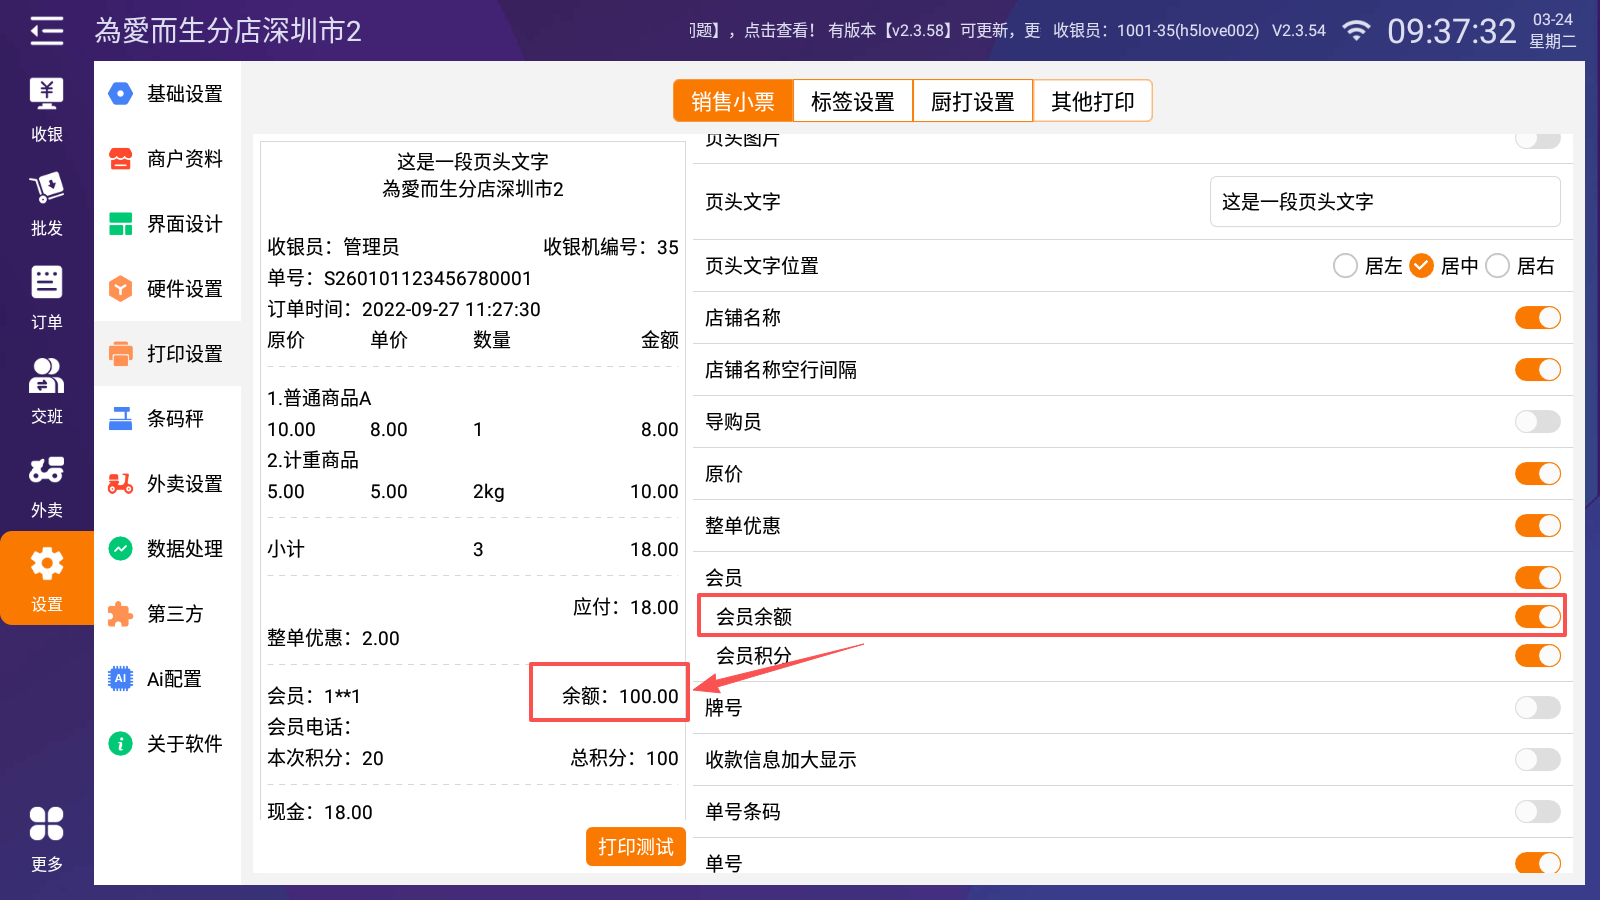Toggle off the 会员余额 switch
The width and height of the screenshot is (1600, 900).
(1537, 616)
